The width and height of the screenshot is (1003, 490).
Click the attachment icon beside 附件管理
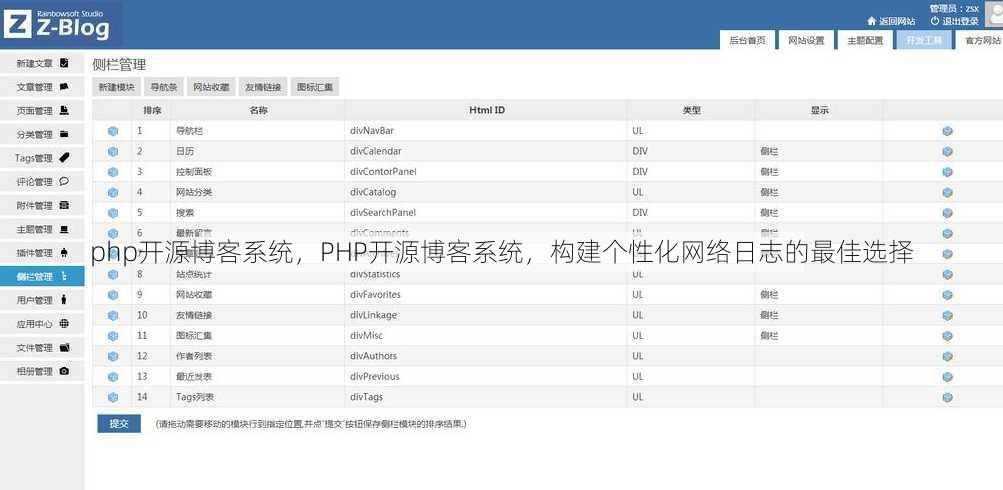64,205
